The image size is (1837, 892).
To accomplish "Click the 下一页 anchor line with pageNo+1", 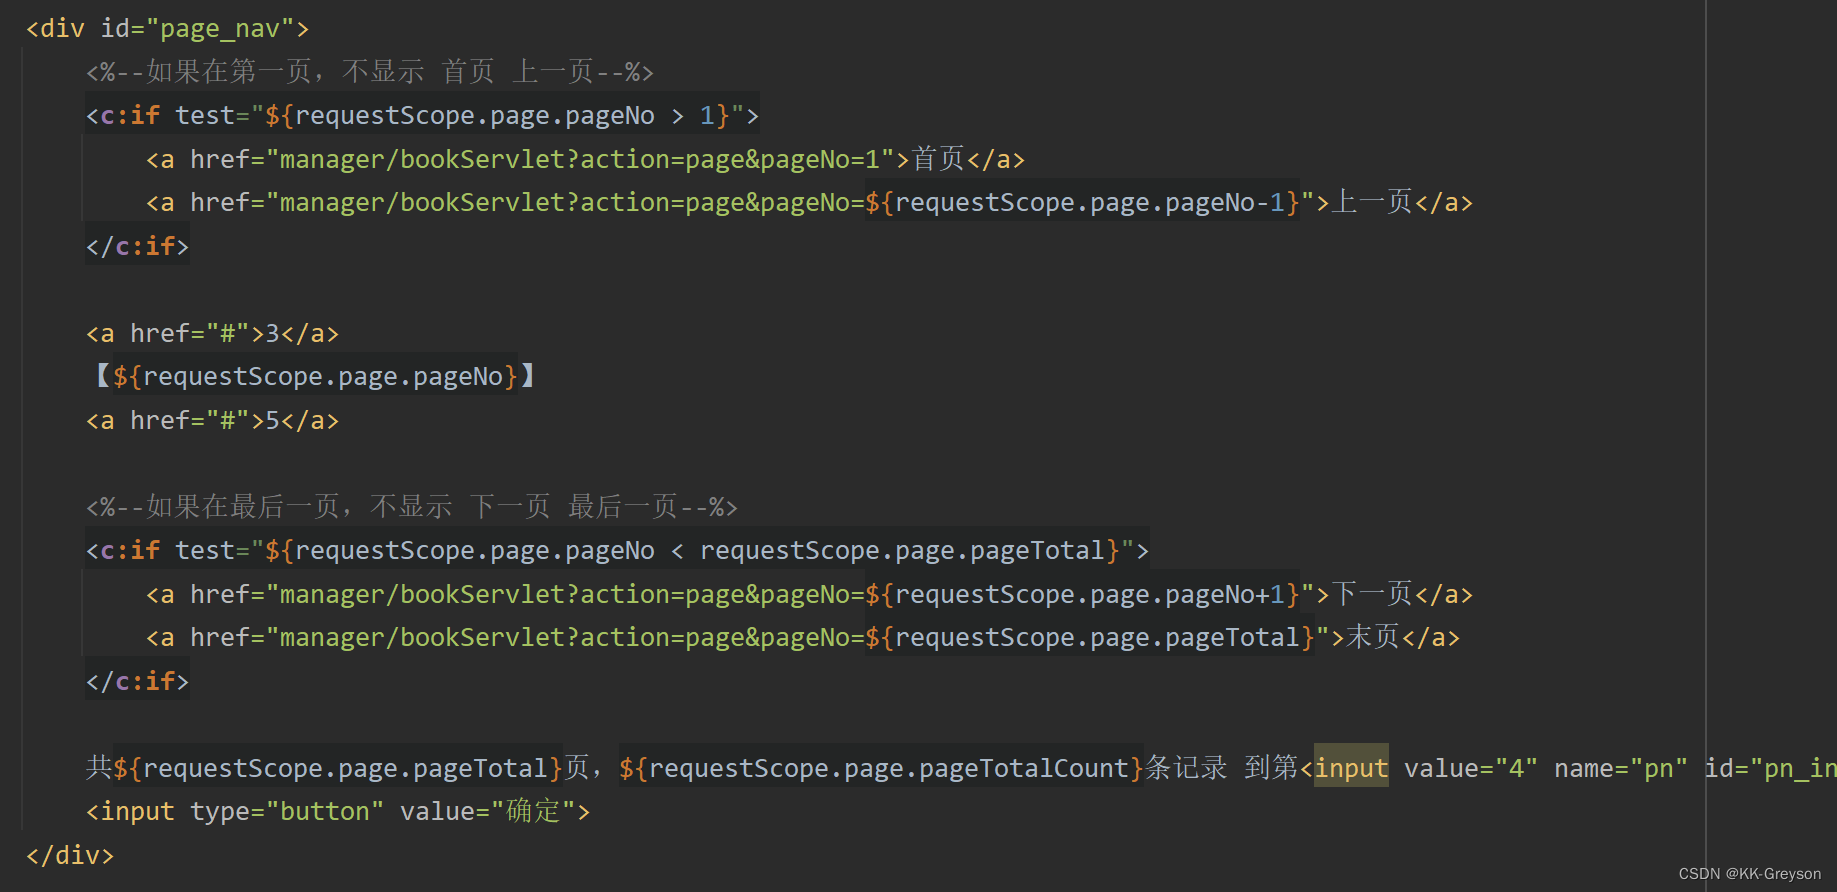I will (809, 594).
